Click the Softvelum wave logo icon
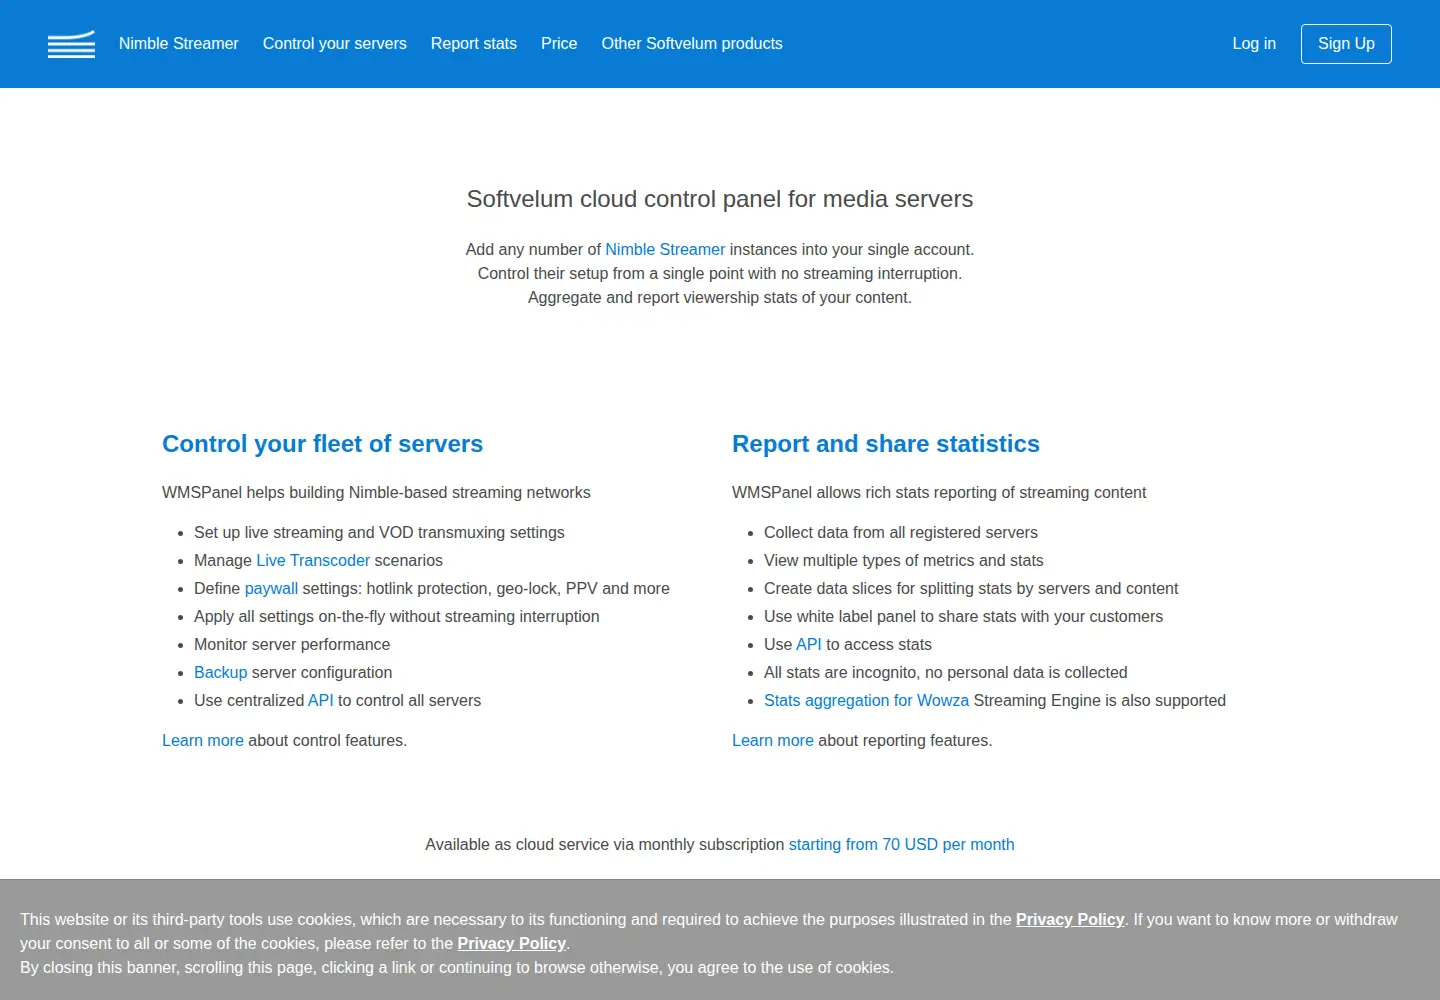 click(x=71, y=44)
